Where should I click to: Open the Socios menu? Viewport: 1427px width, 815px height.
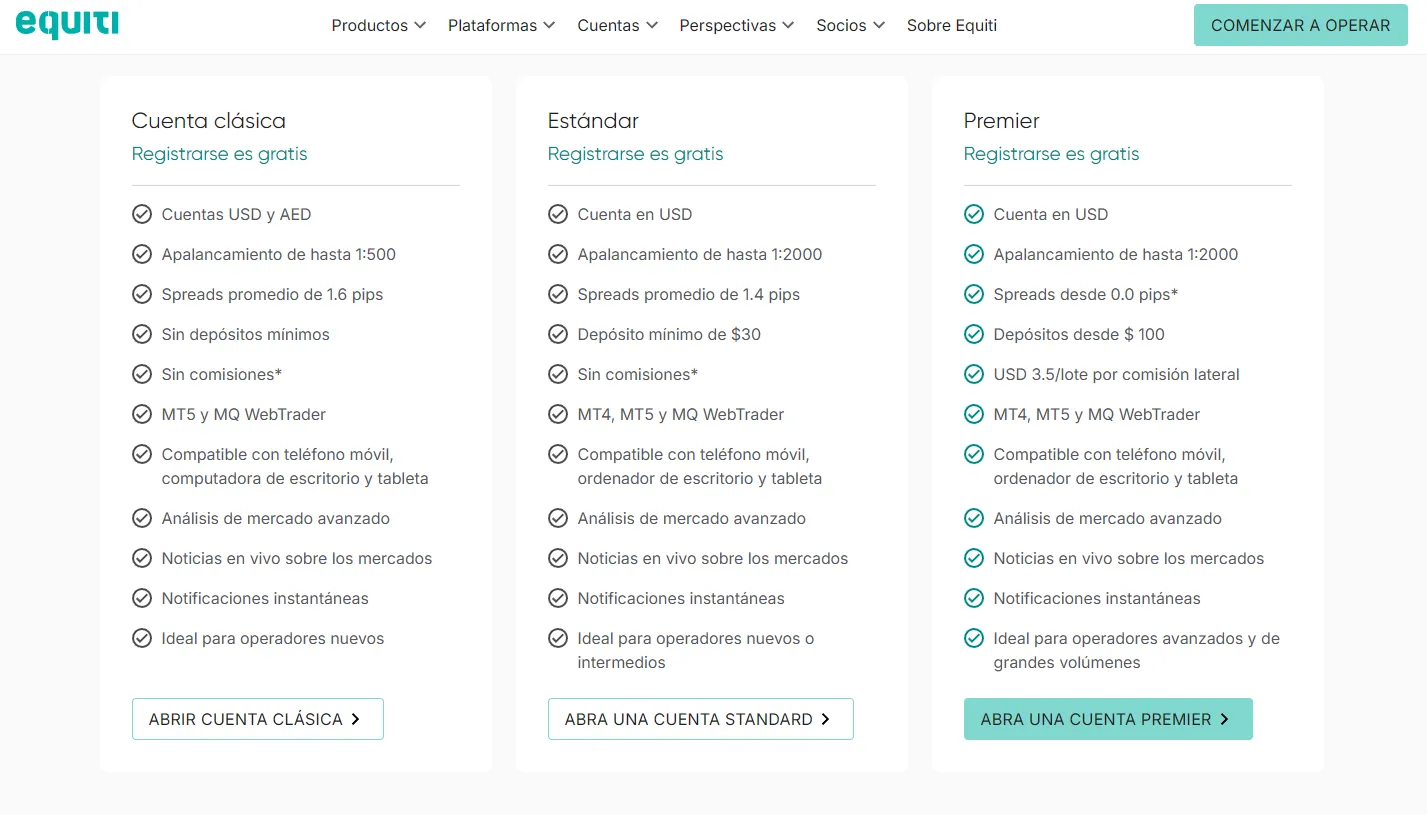pyautogui.click(x=851, y=26)
